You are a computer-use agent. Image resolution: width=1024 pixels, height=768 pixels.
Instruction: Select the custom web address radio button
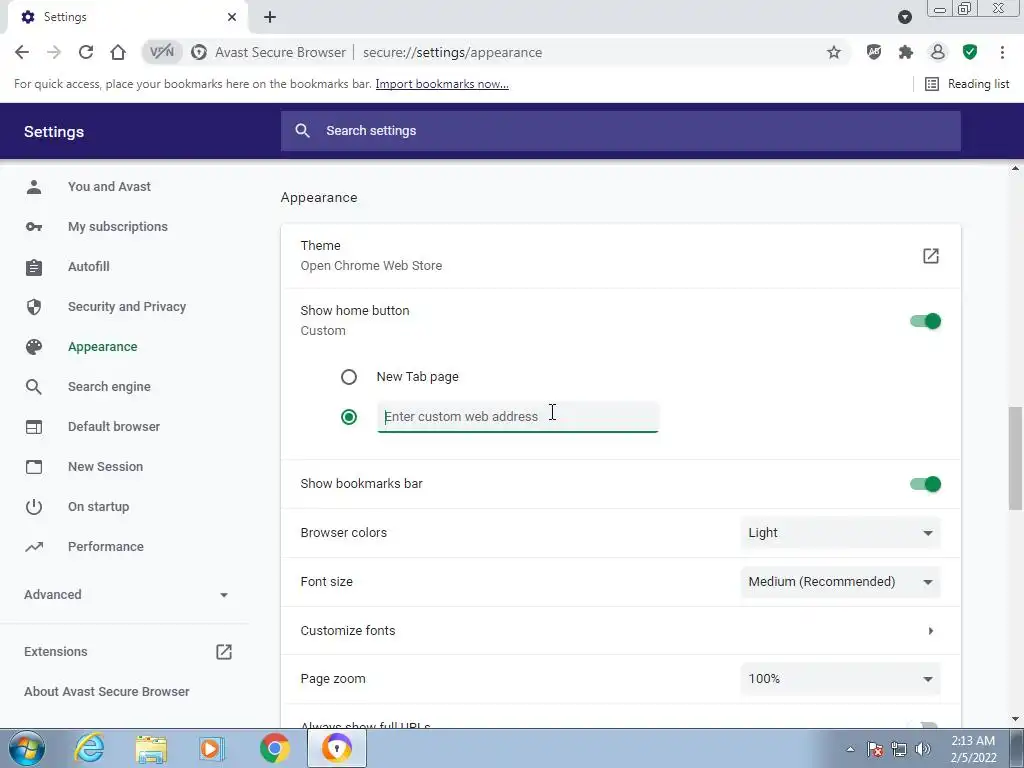(x=349, y=417)
